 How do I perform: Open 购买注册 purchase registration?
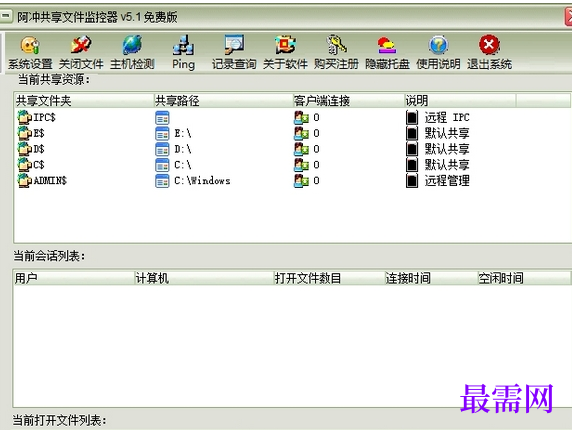(336, 53)
